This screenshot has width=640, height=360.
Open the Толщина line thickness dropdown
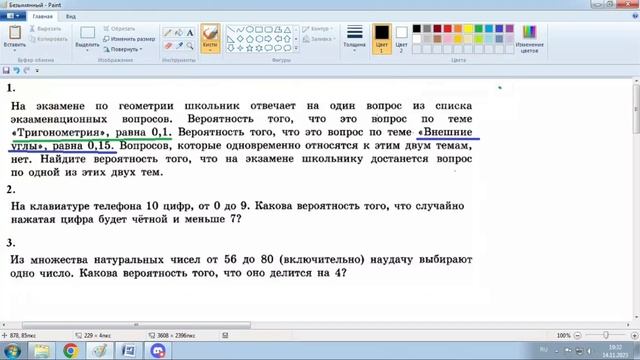coord(354,38)
